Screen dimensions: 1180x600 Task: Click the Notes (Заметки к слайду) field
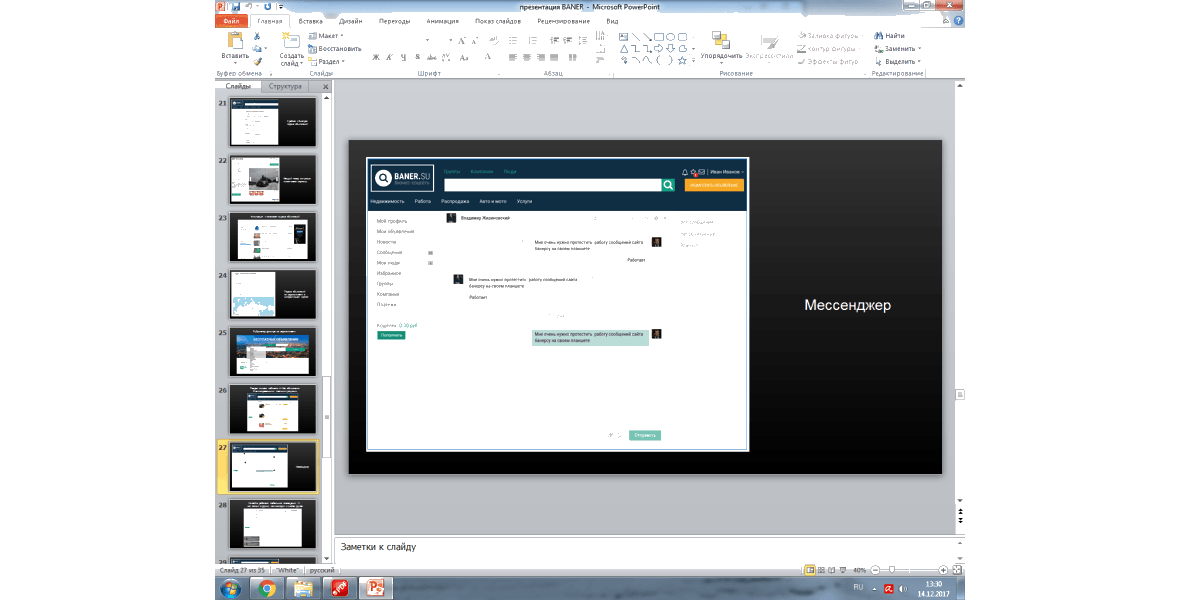point(644,547)
